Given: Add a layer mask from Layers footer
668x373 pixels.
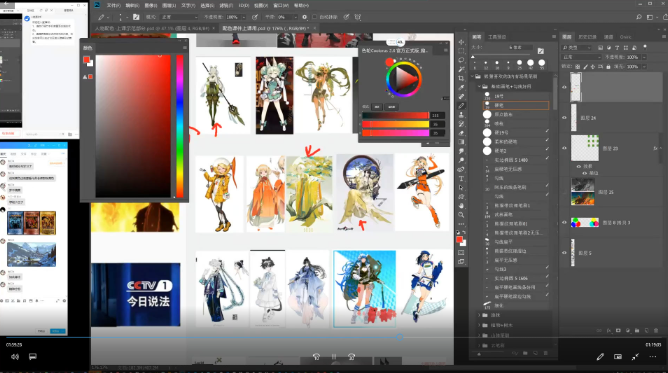Looking at the screenshot, I should click(619, 330).
